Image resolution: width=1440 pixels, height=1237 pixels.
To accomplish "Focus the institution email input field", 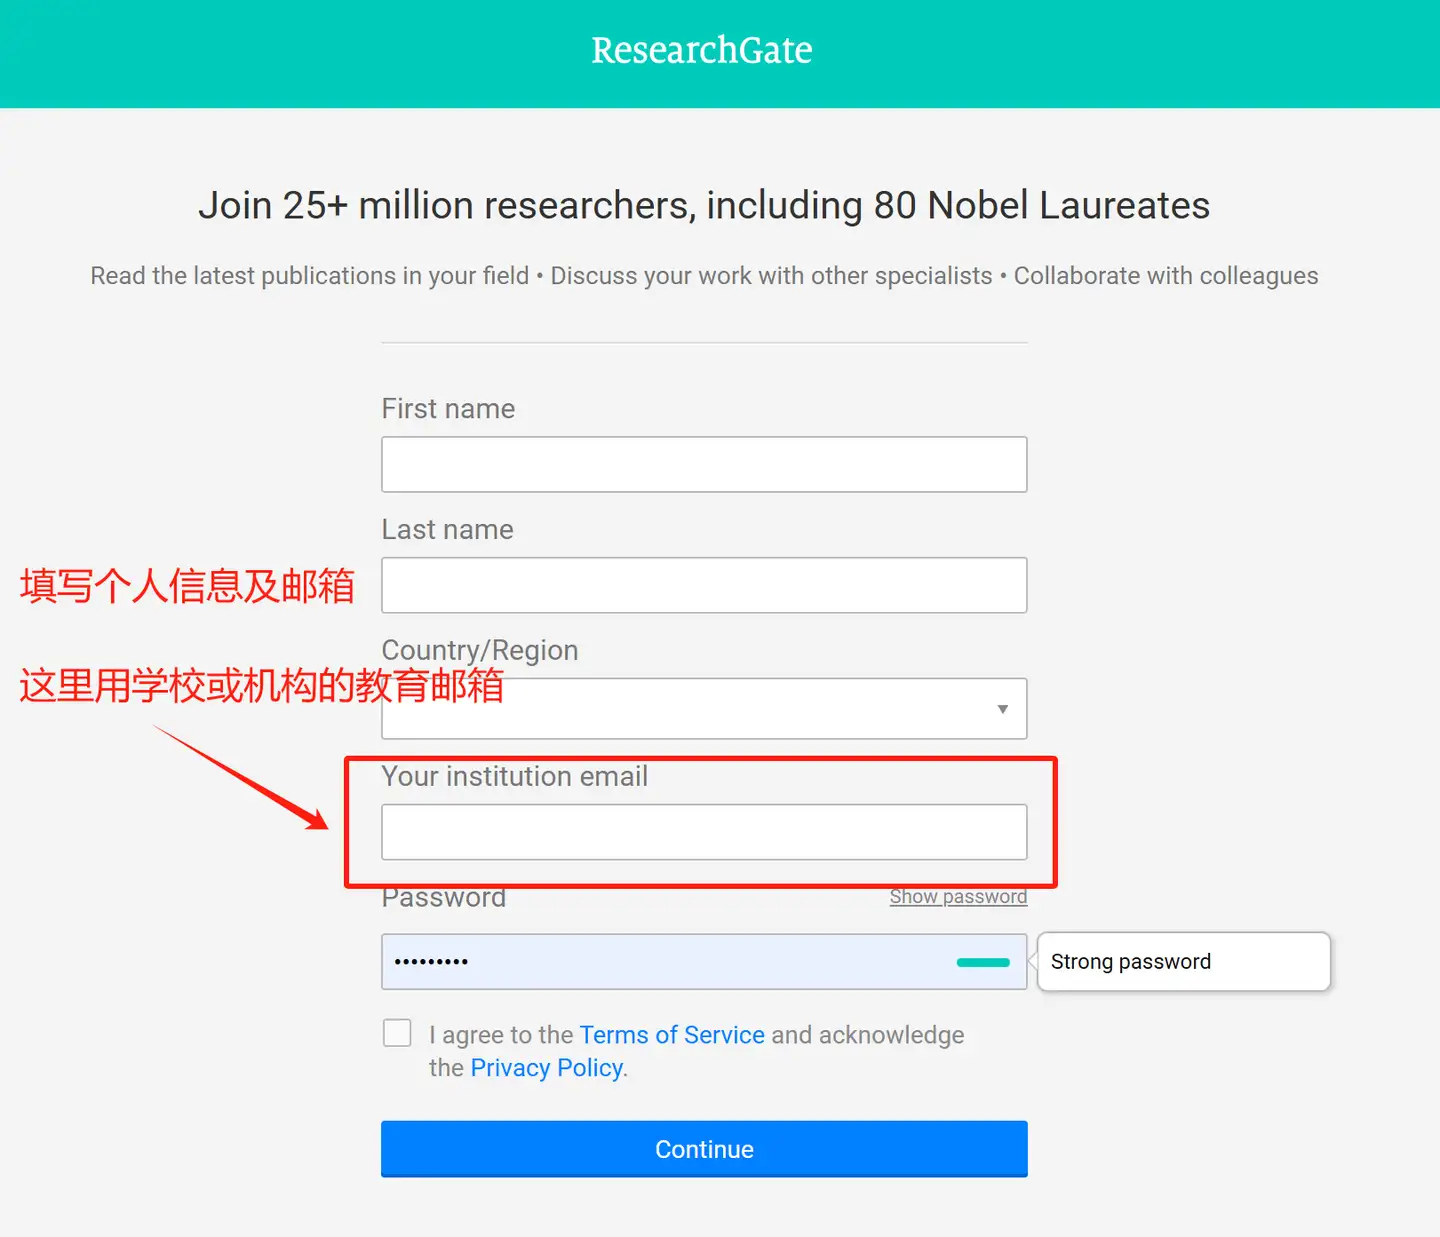I will click(x=704, y=832).
